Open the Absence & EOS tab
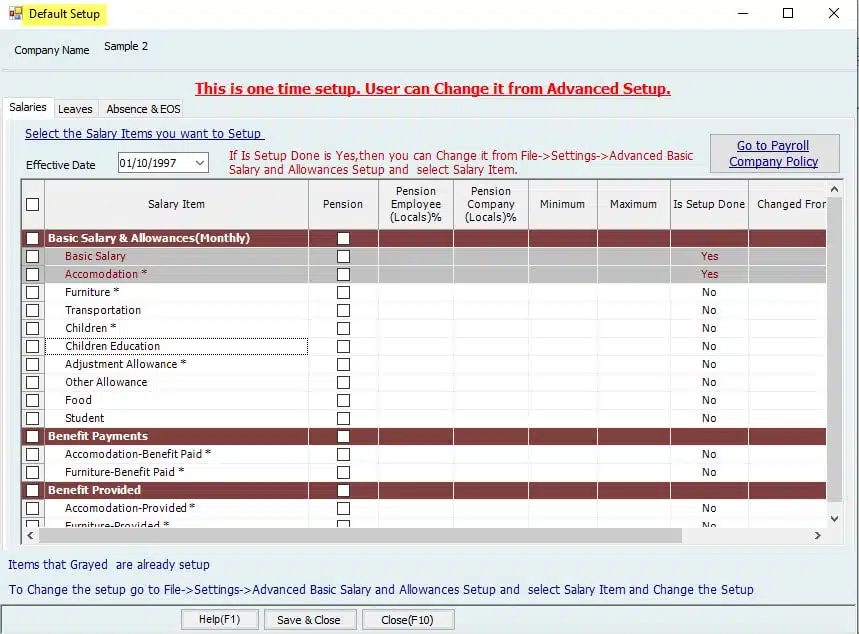Viewport: 859px width, 634px height. (x=143, y=109)
